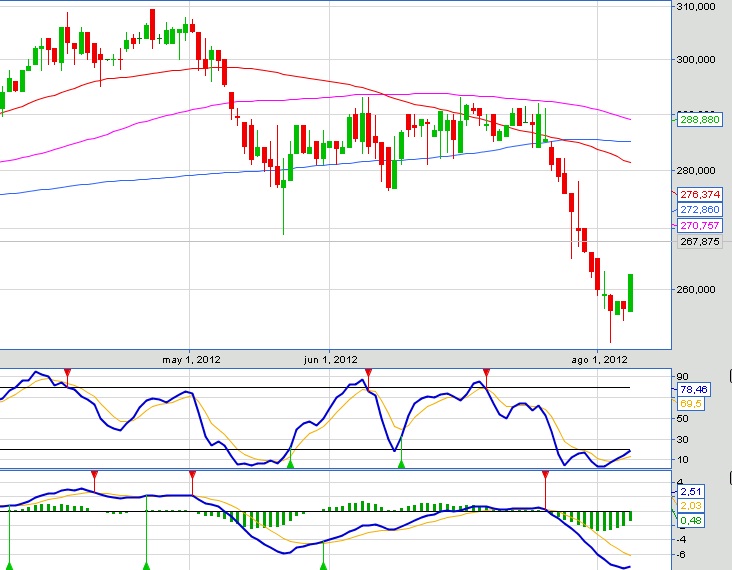This screenshot has height=570, width=732.
Task: Select the leftmost red sell marker in the MACD panel
Action: (94, 474)
